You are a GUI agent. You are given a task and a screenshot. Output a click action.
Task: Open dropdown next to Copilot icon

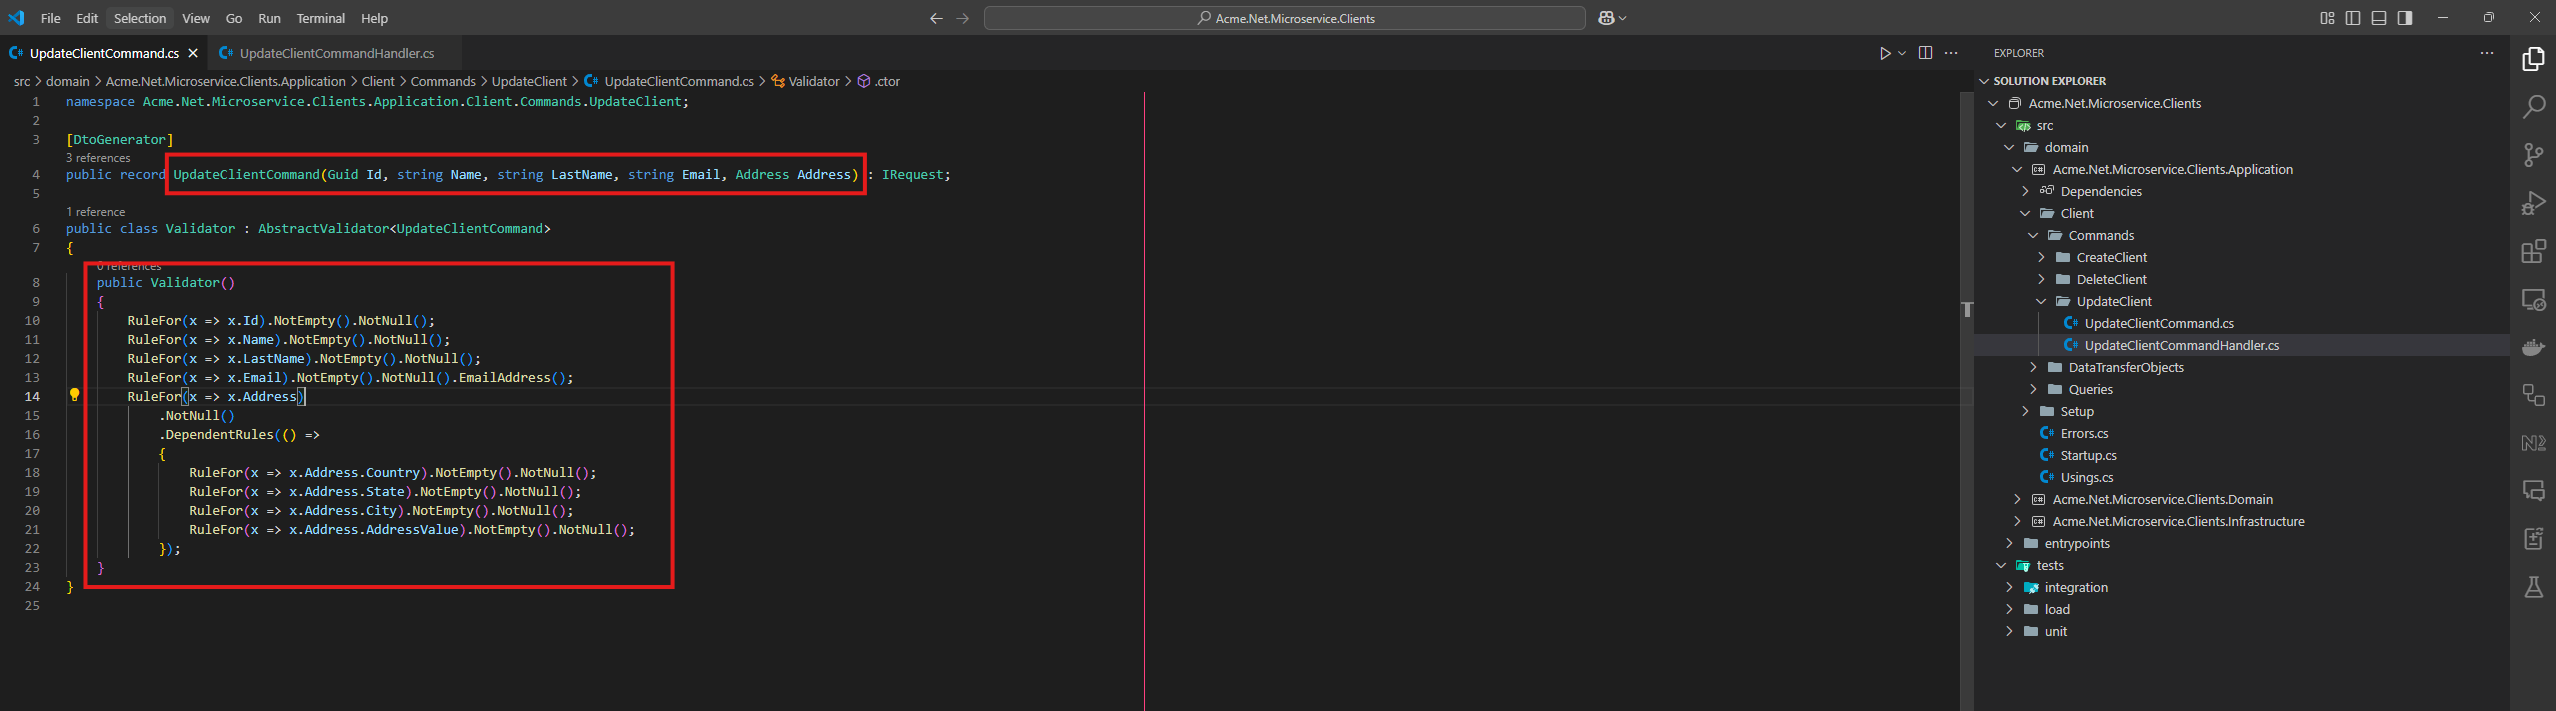(x=1622, y=18)
